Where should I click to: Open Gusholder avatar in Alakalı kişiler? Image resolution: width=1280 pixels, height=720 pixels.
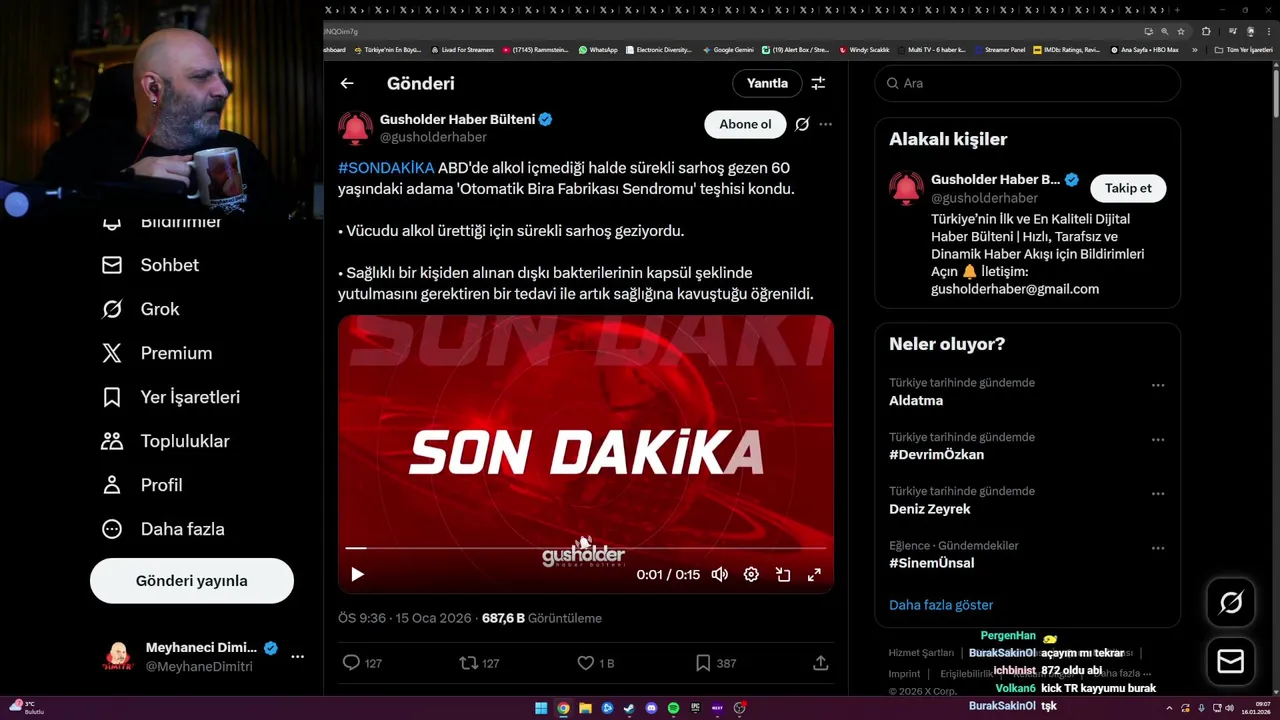[906, 188]
